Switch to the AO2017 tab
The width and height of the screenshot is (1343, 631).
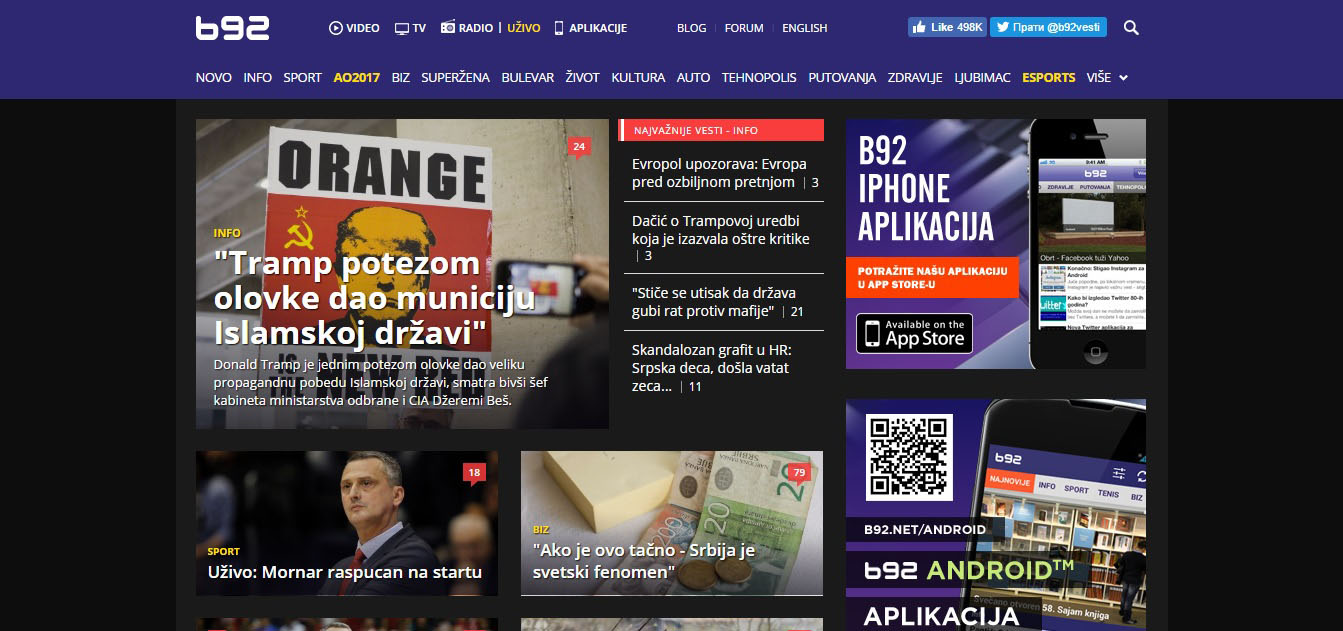(x=356, y=77)
